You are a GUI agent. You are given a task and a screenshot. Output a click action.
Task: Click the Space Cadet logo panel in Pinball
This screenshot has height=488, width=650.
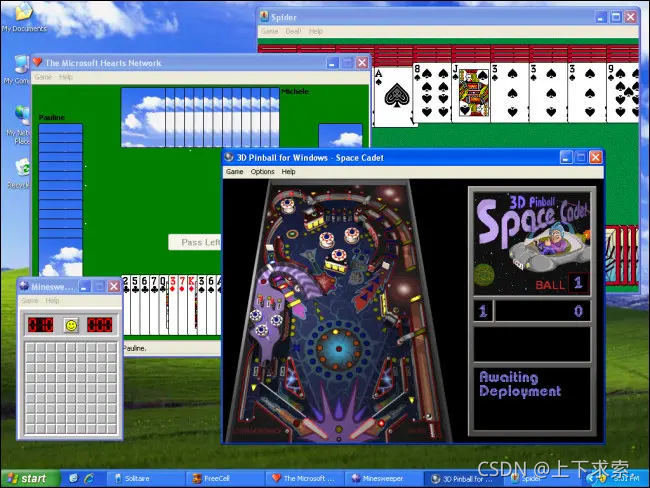[532, 243]
